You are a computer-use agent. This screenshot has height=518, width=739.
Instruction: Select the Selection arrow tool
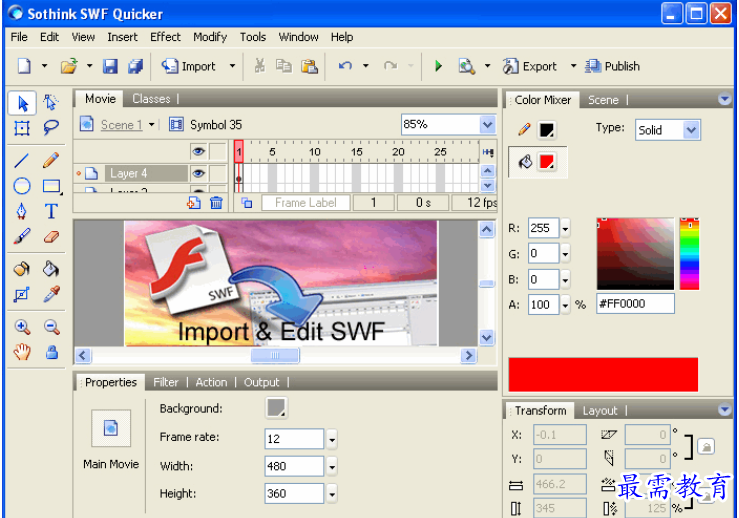(22, 103)
